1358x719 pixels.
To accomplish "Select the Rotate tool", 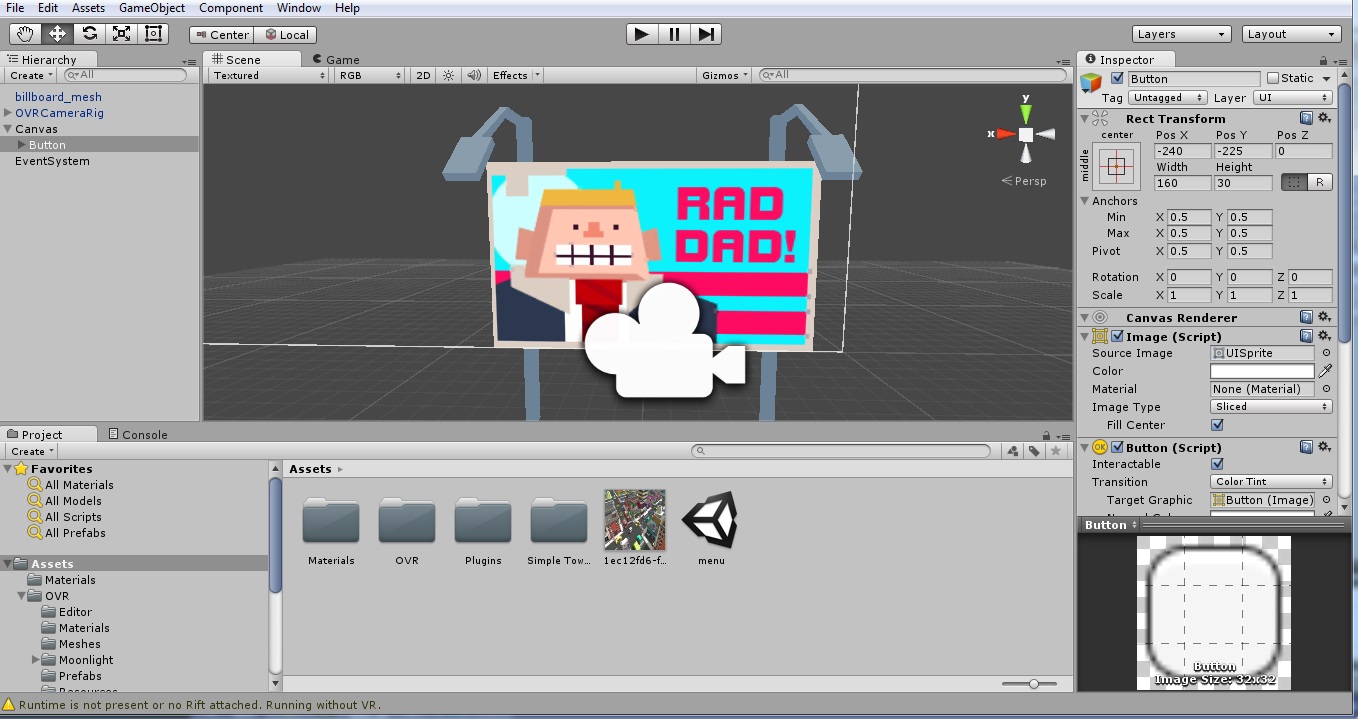I will click(x=88, y=33).
